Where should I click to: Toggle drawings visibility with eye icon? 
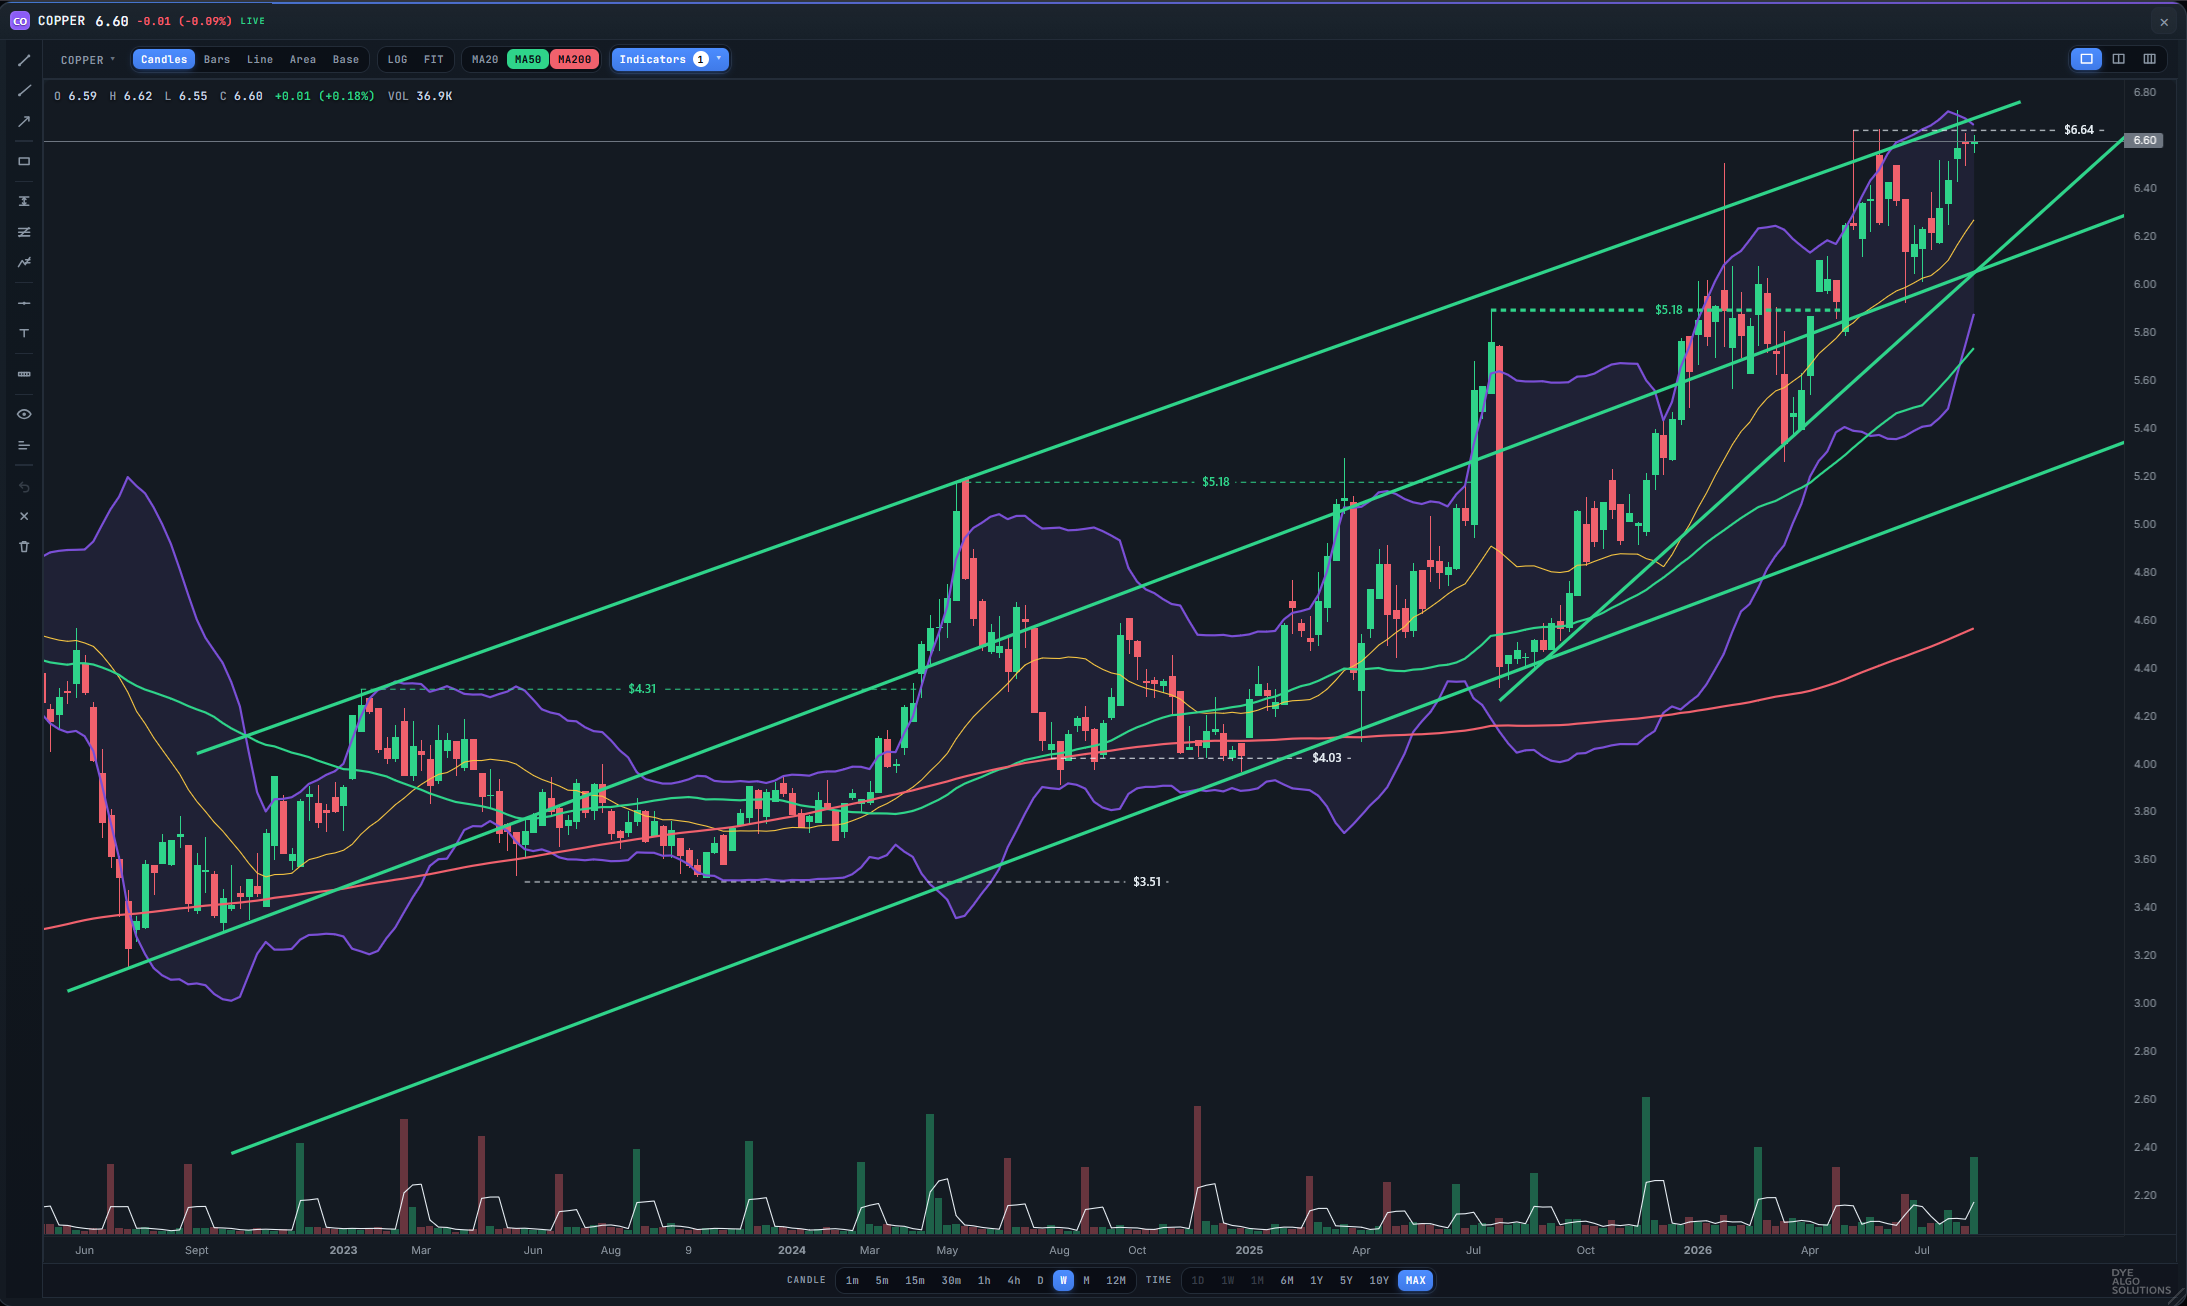(24, 414)
